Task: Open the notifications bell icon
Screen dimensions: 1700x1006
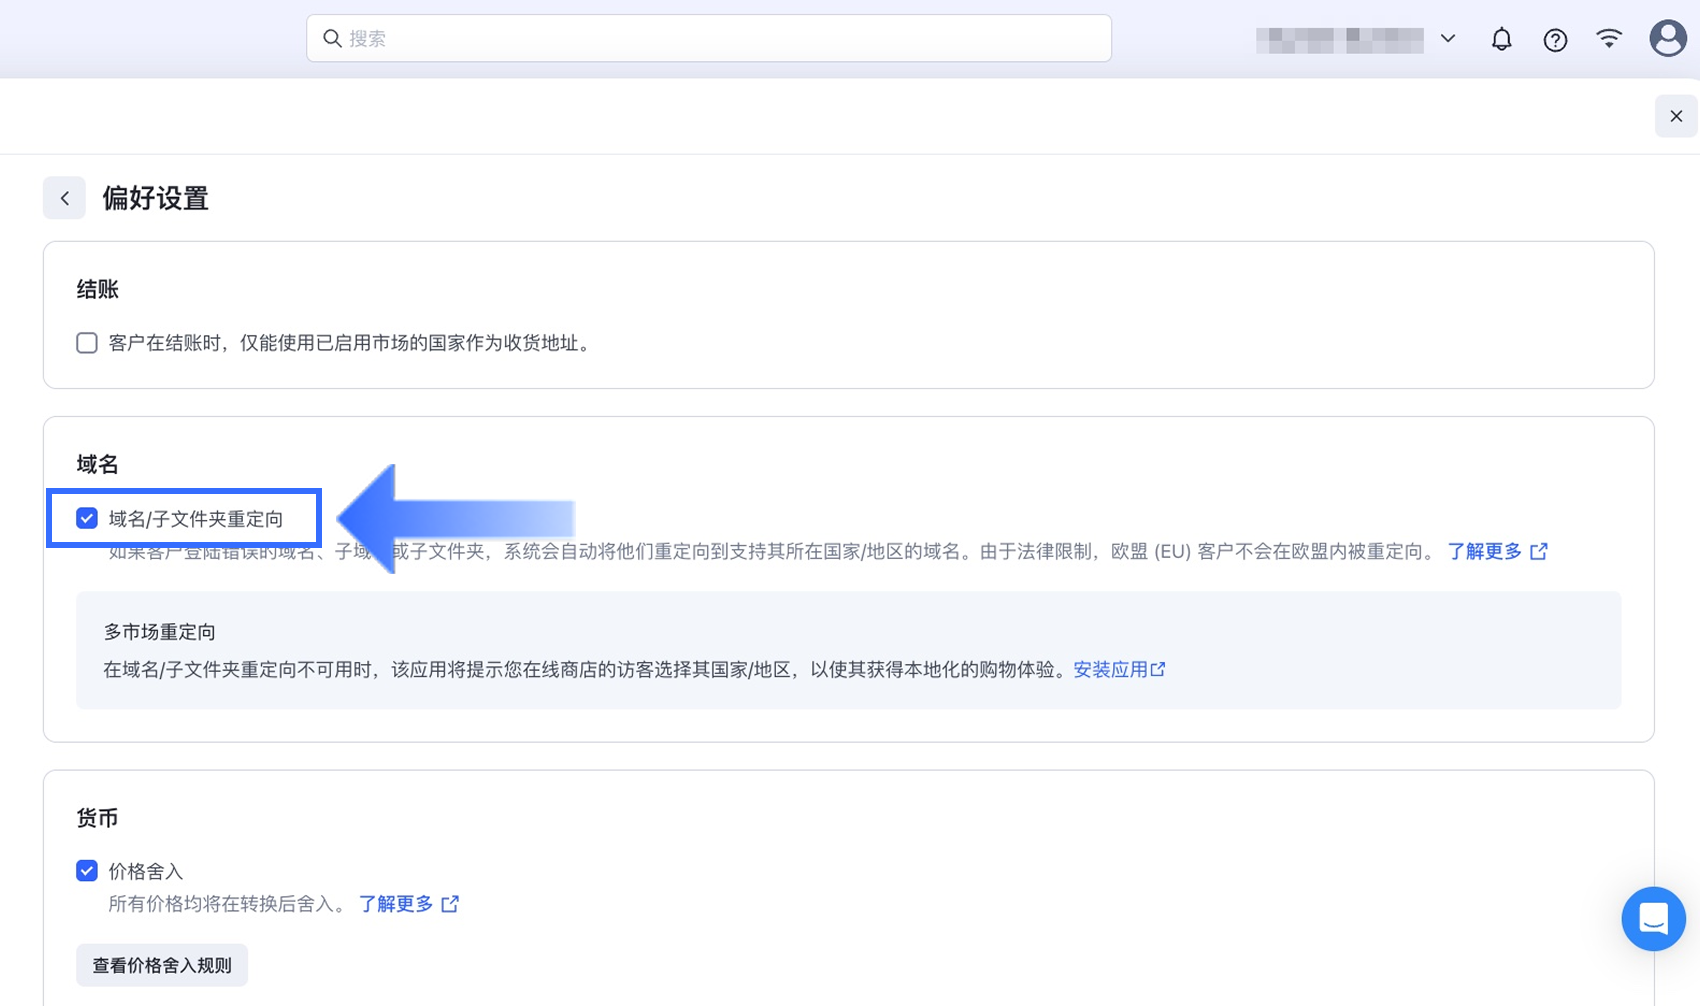Action: pyautogui.click(x=1501, y=38)
